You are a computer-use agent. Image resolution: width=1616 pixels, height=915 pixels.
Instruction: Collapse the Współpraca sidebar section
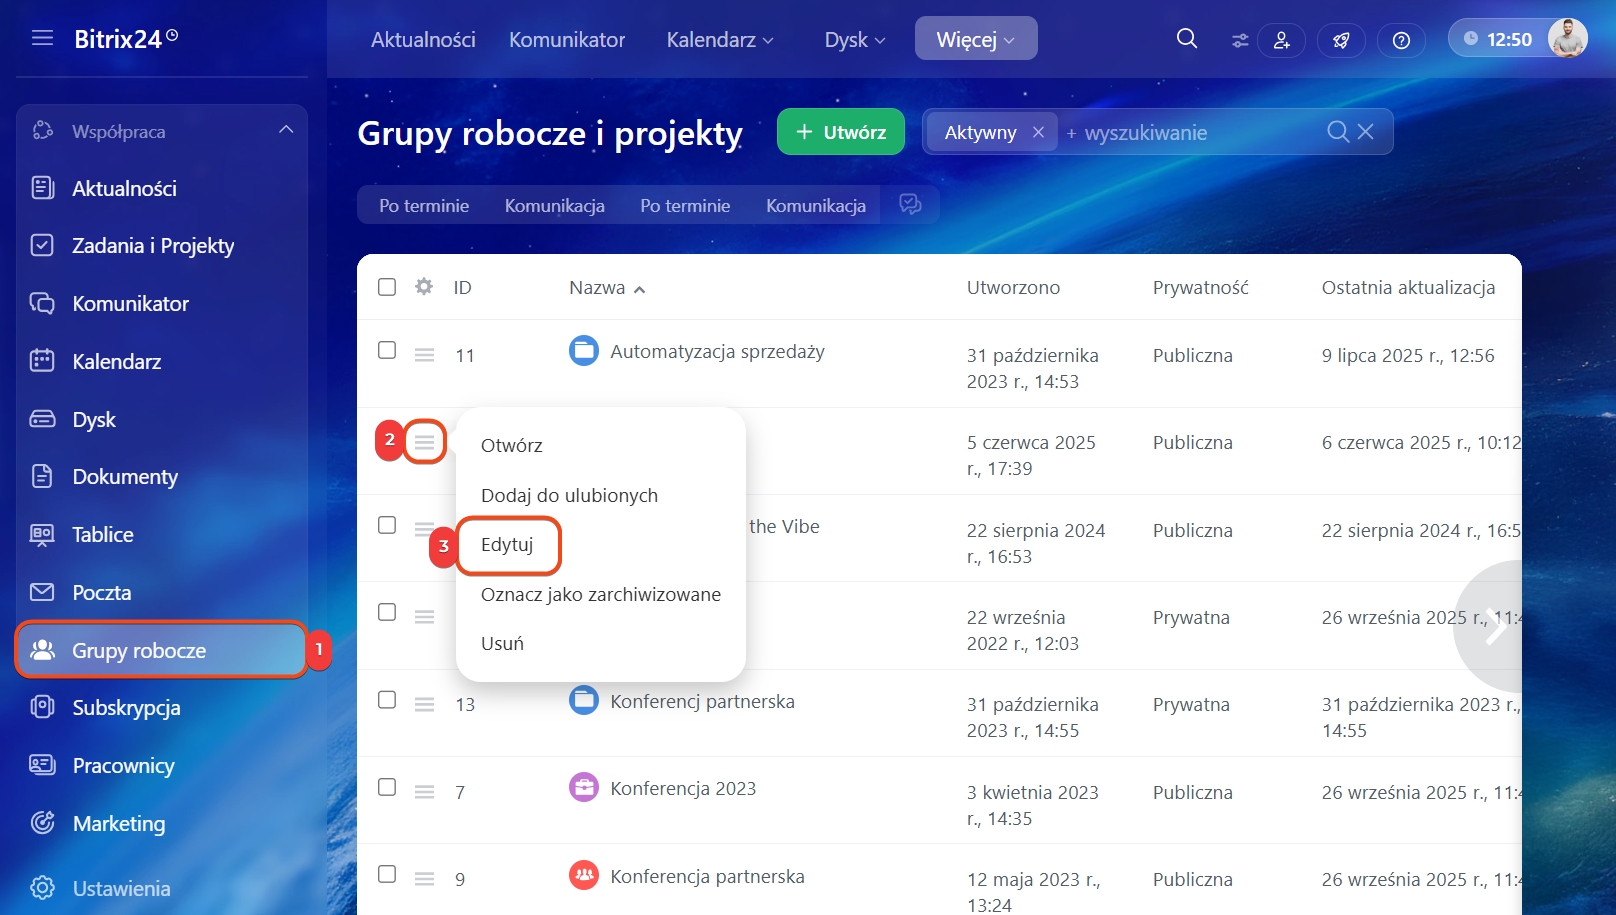(x=286, y=130)
